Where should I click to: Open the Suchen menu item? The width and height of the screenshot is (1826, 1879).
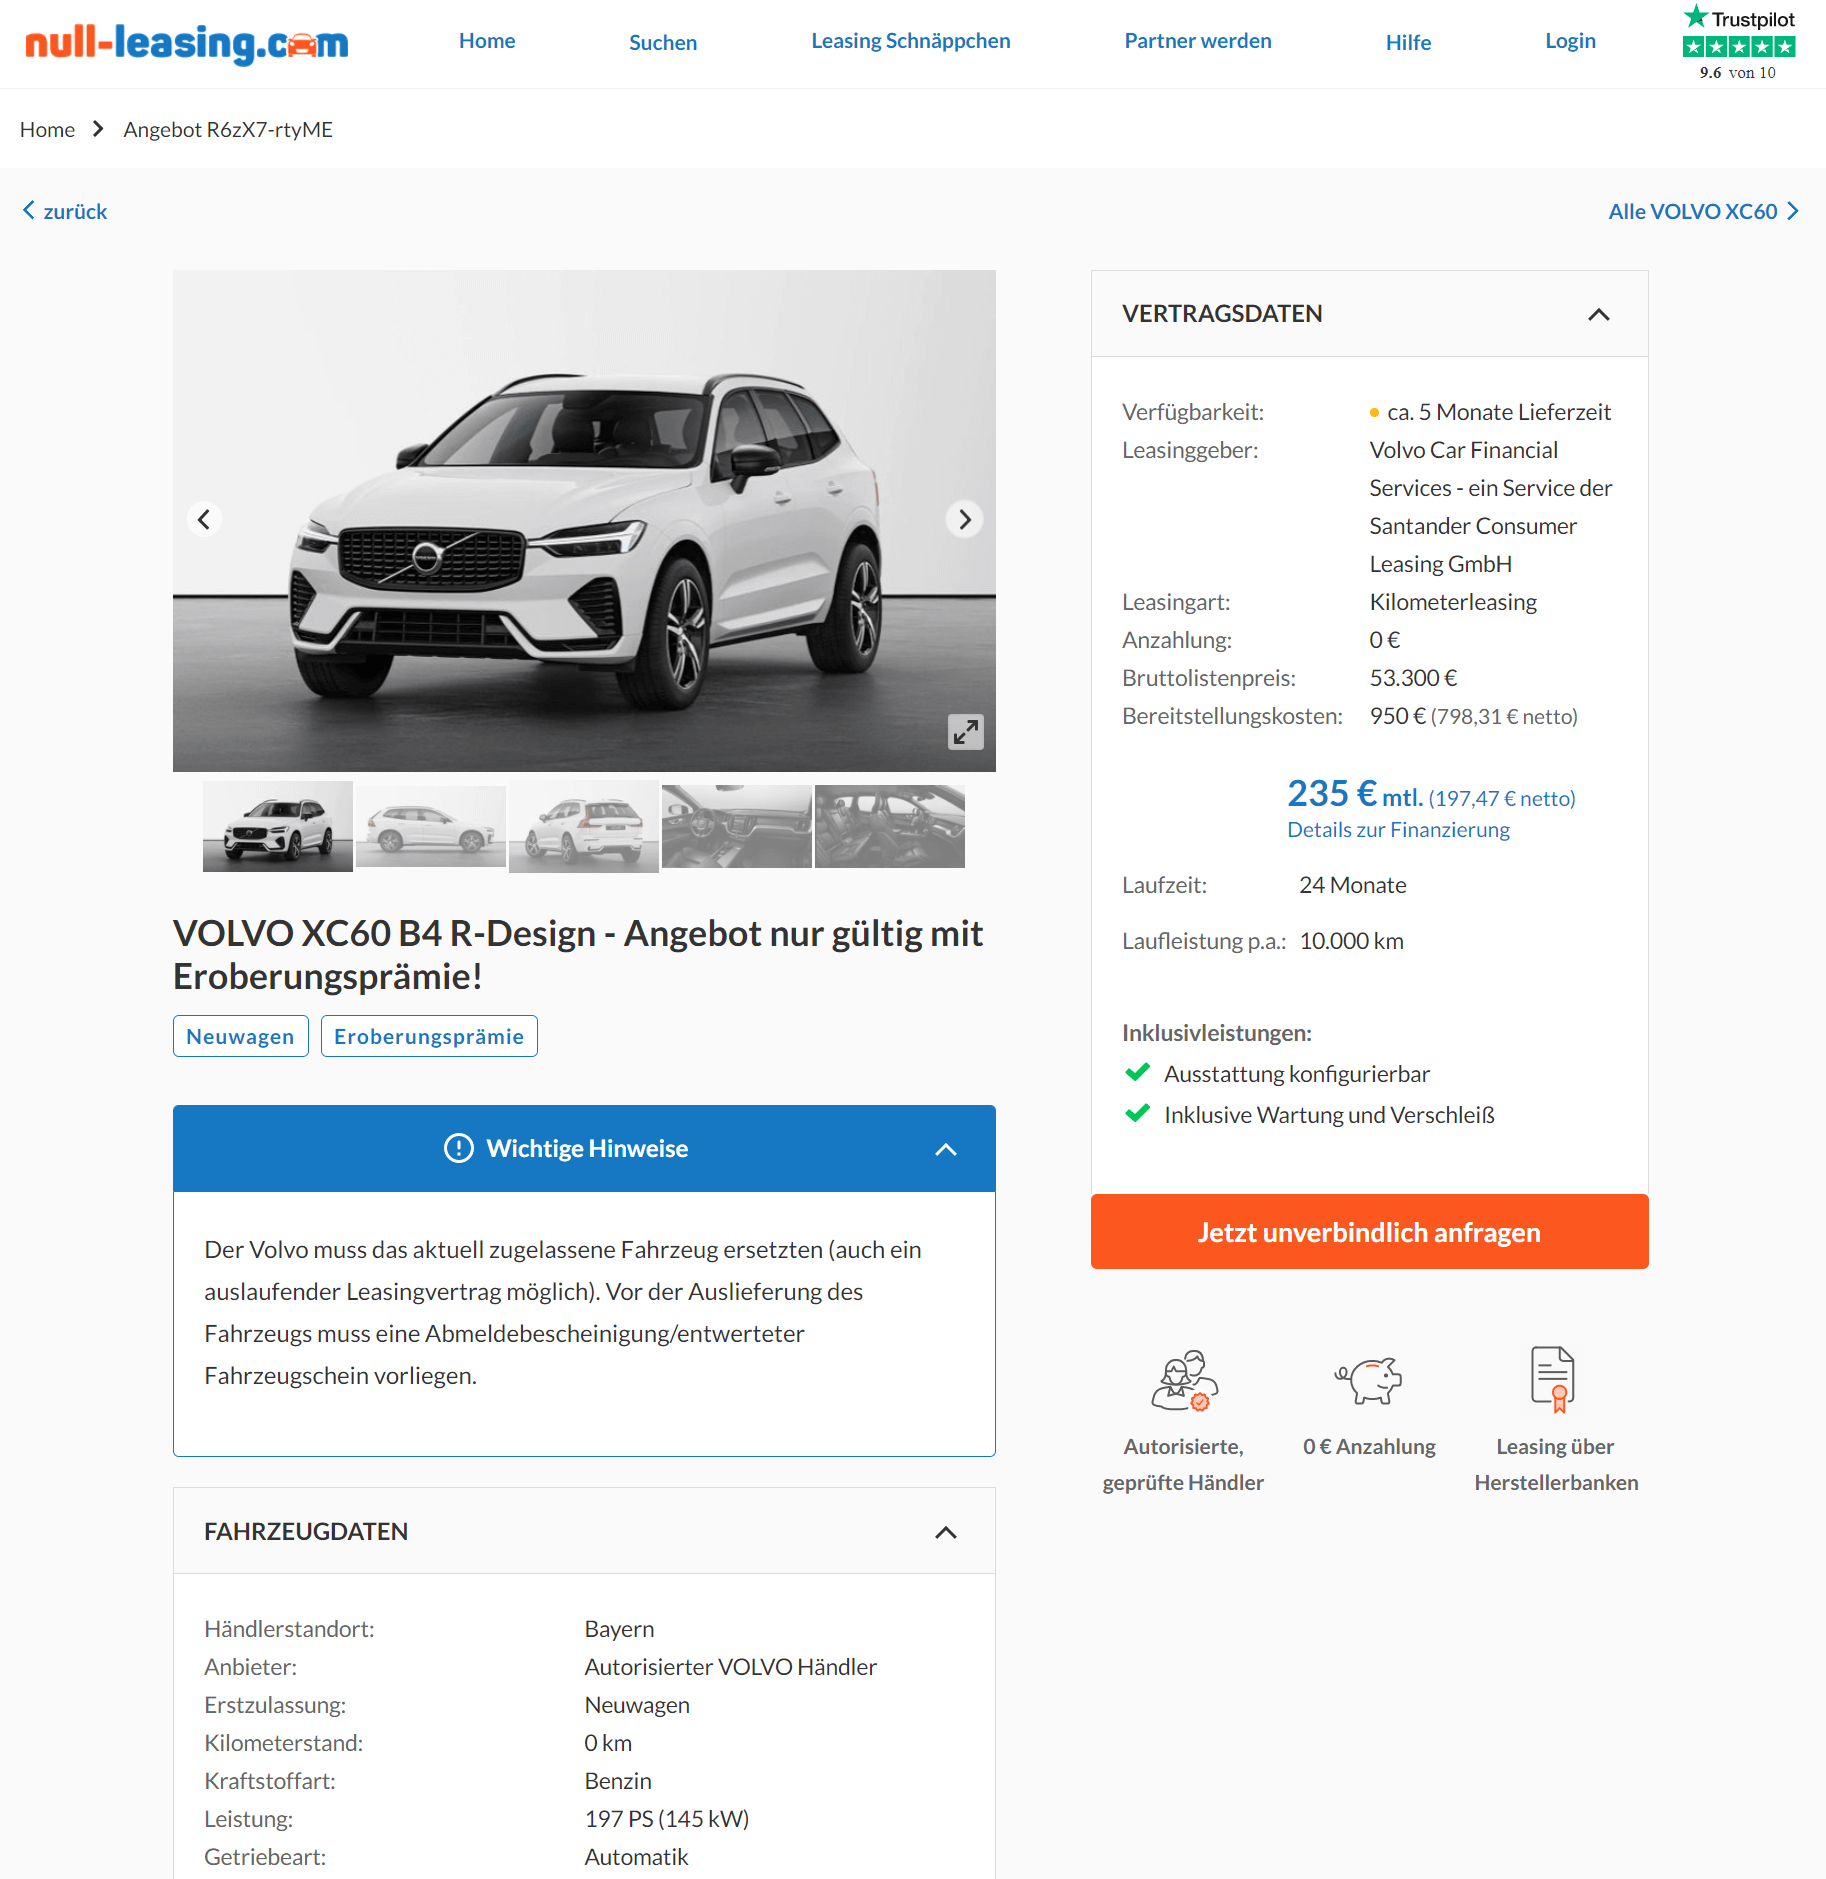pyautogui.click(x=662, y=42)
